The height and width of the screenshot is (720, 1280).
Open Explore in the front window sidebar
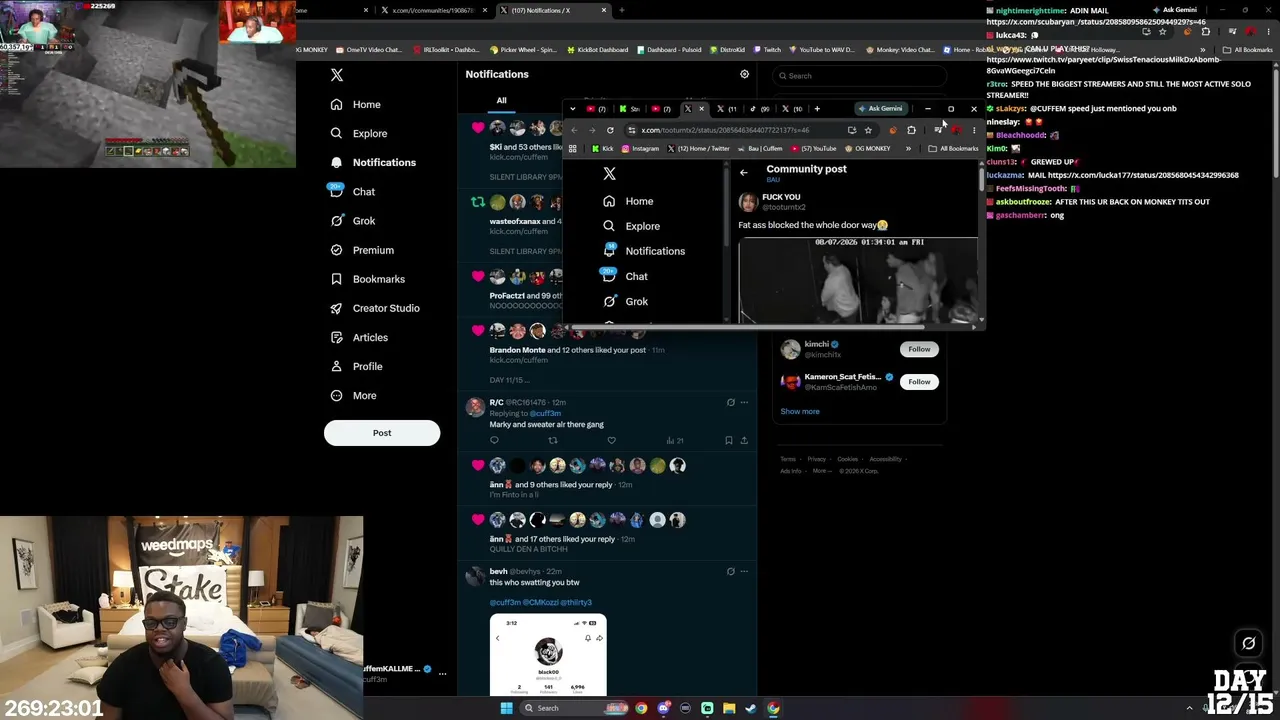click(x=632, y=226)
